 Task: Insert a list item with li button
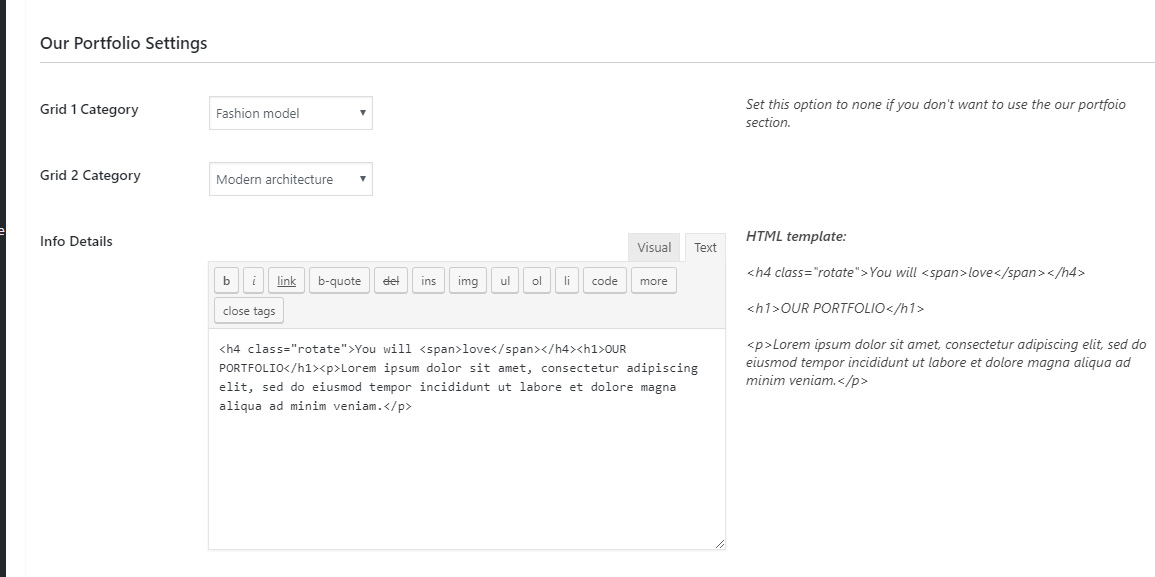point(567,281)
